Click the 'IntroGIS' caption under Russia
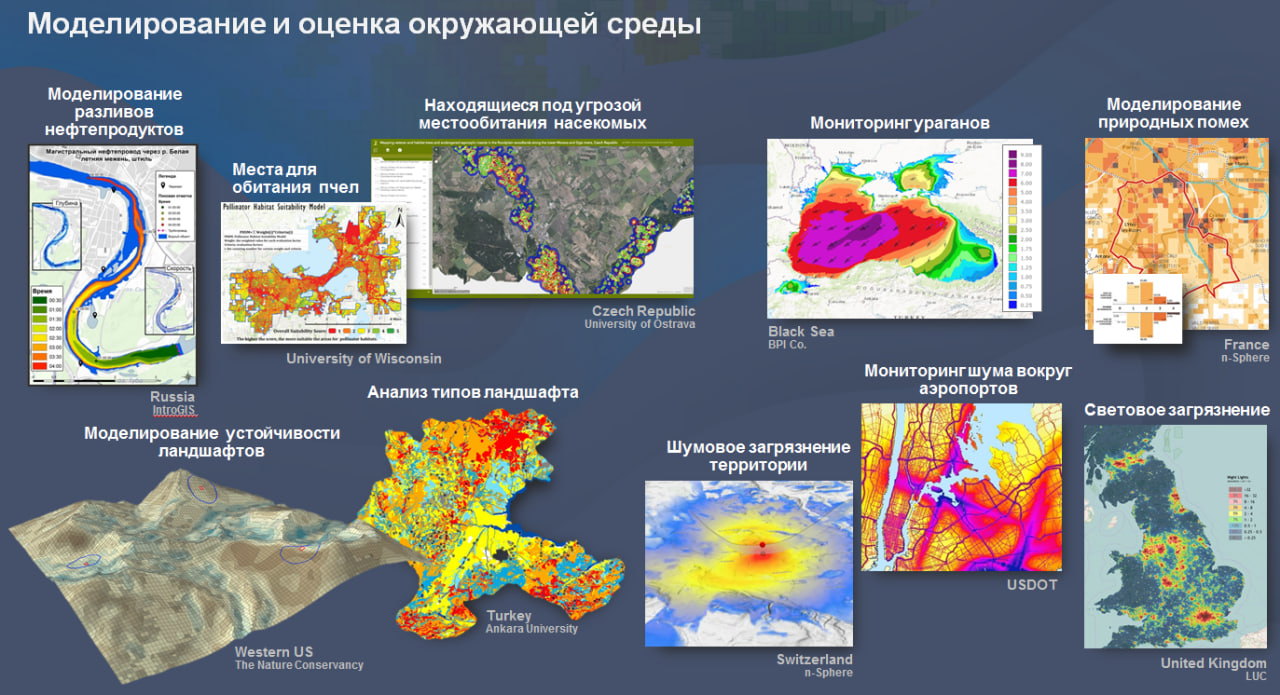Image resolution: width=1280 pixels, height=695 pixels. [x=173, y=410]
